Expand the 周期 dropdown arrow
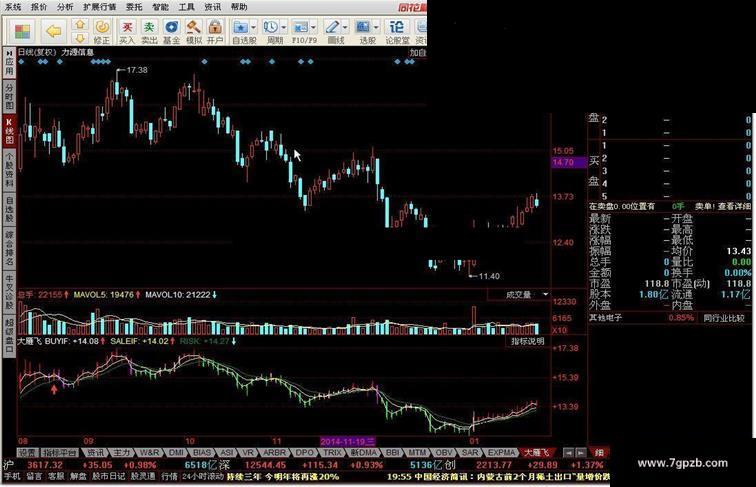The image size is (756, 487). pyautogui.click(x=284, y=27)
